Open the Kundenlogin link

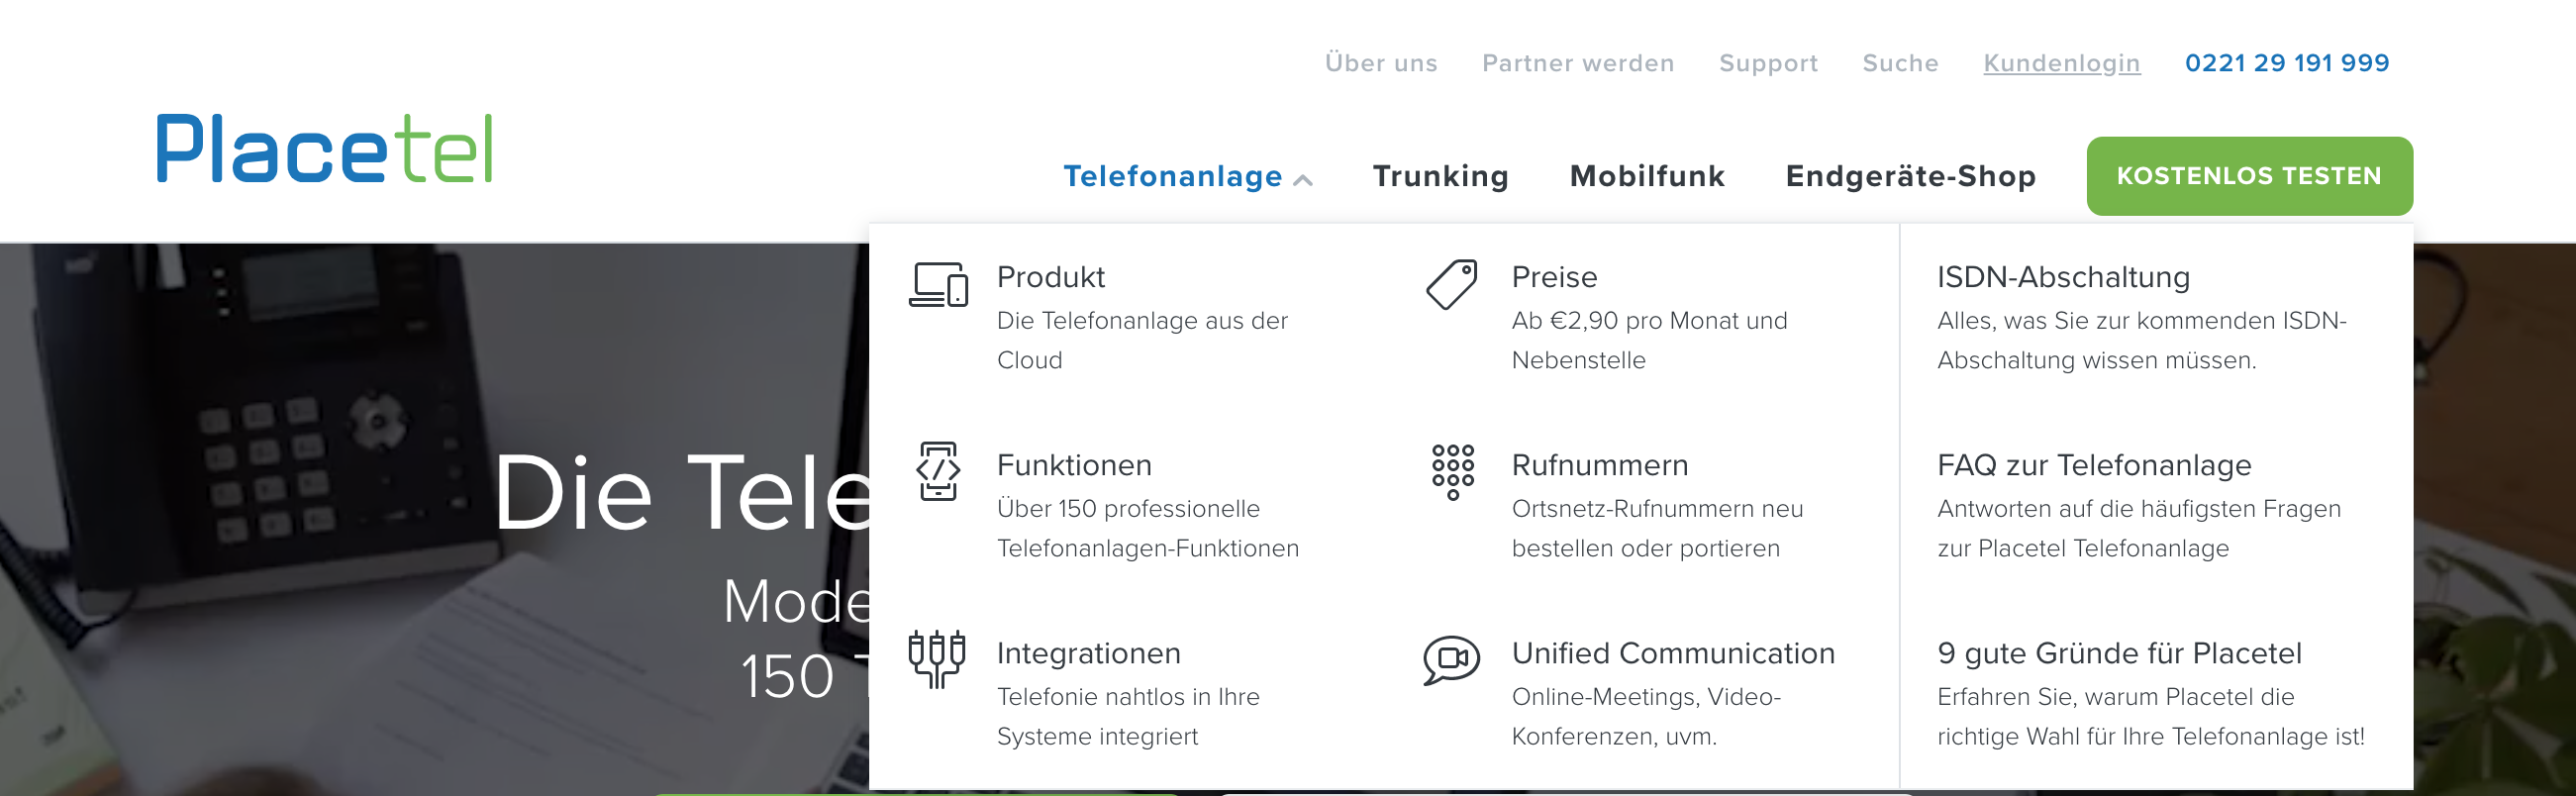[x=2061, y=63]
